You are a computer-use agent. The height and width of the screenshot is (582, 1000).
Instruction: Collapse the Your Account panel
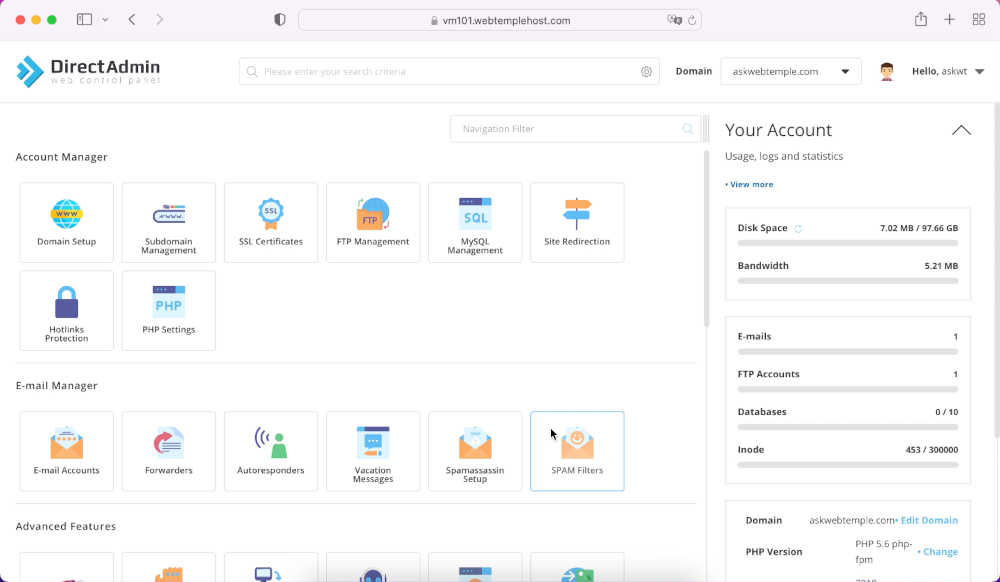tap(961, 131)
